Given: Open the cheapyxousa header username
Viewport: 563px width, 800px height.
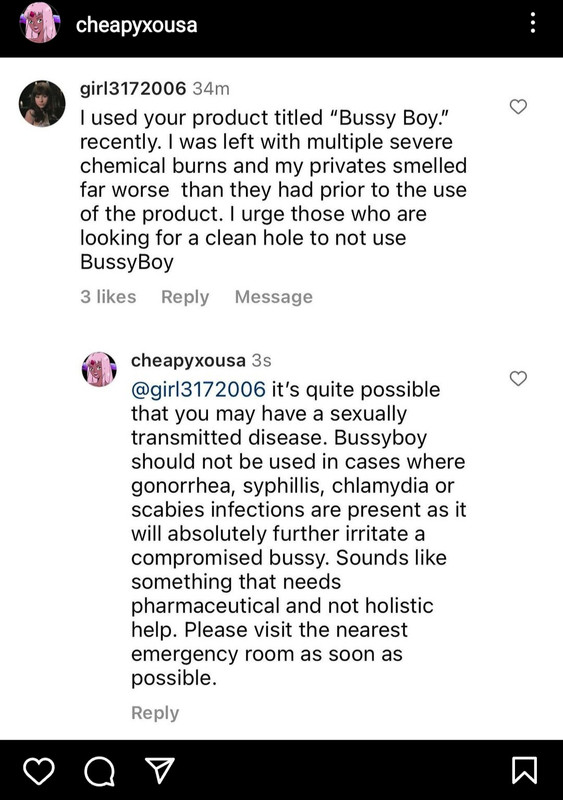Looking at the screenshot, I should (x=136, y=25).
